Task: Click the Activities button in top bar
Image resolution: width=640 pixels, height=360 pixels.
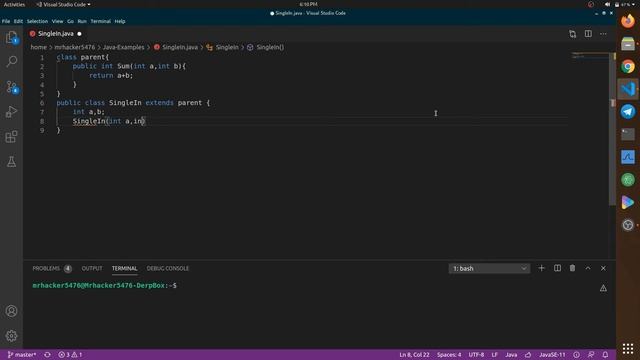Action: tap(14, 4)
